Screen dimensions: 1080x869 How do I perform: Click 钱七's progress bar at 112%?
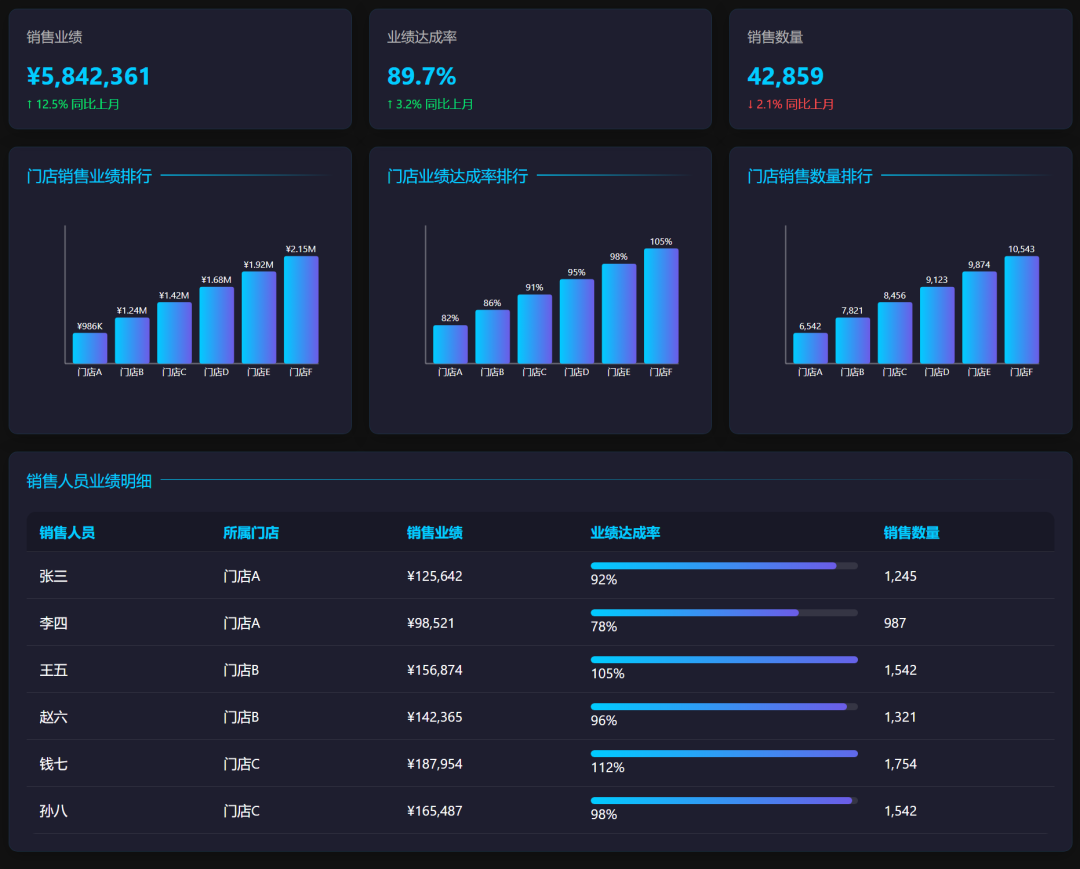pos(724,753)
